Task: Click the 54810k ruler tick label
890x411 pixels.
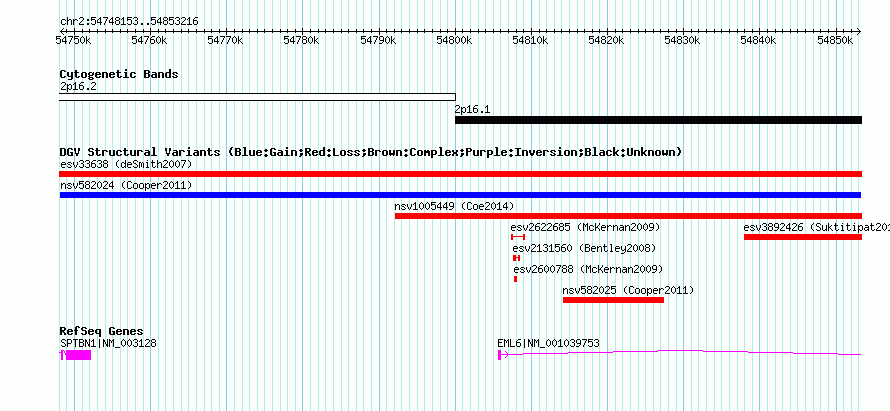Action: 531,40
